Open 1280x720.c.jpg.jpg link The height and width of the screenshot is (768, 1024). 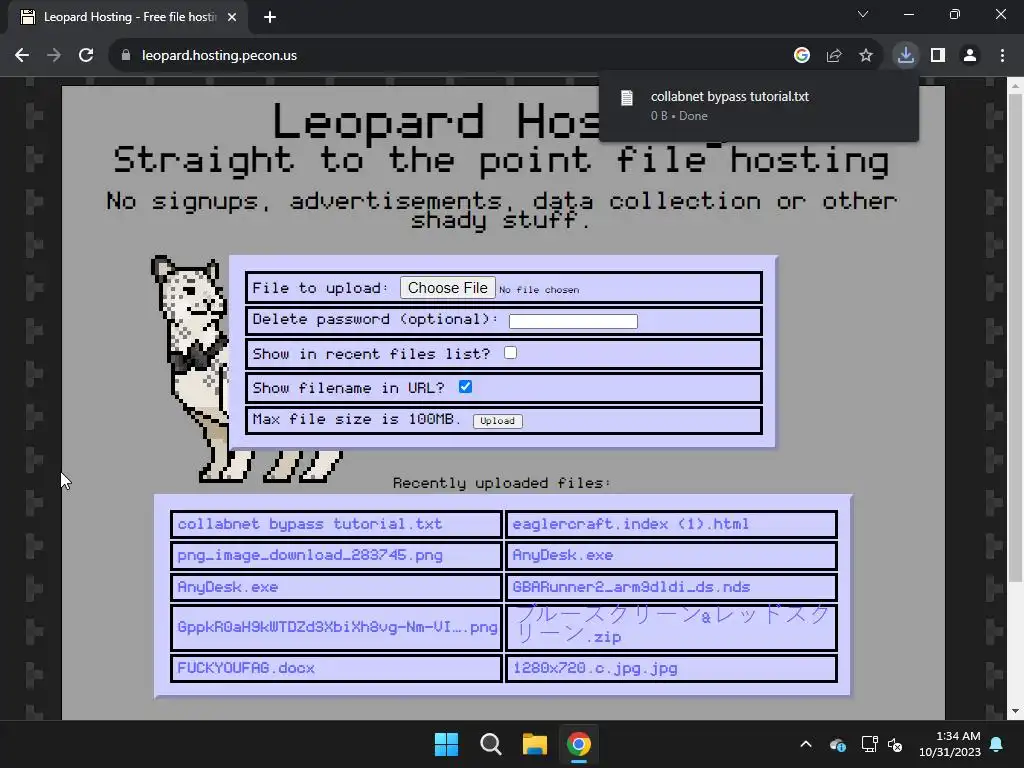594,668
